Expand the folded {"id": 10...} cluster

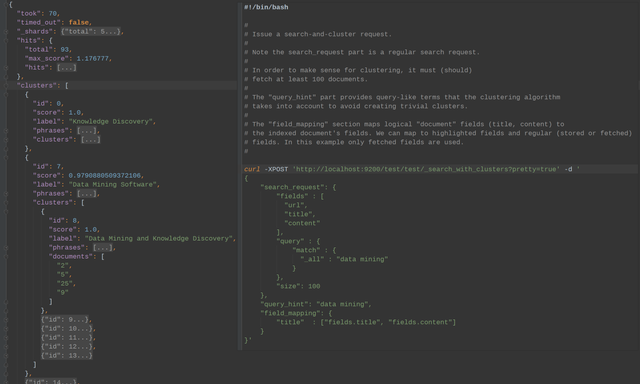[x=67, y=329]
